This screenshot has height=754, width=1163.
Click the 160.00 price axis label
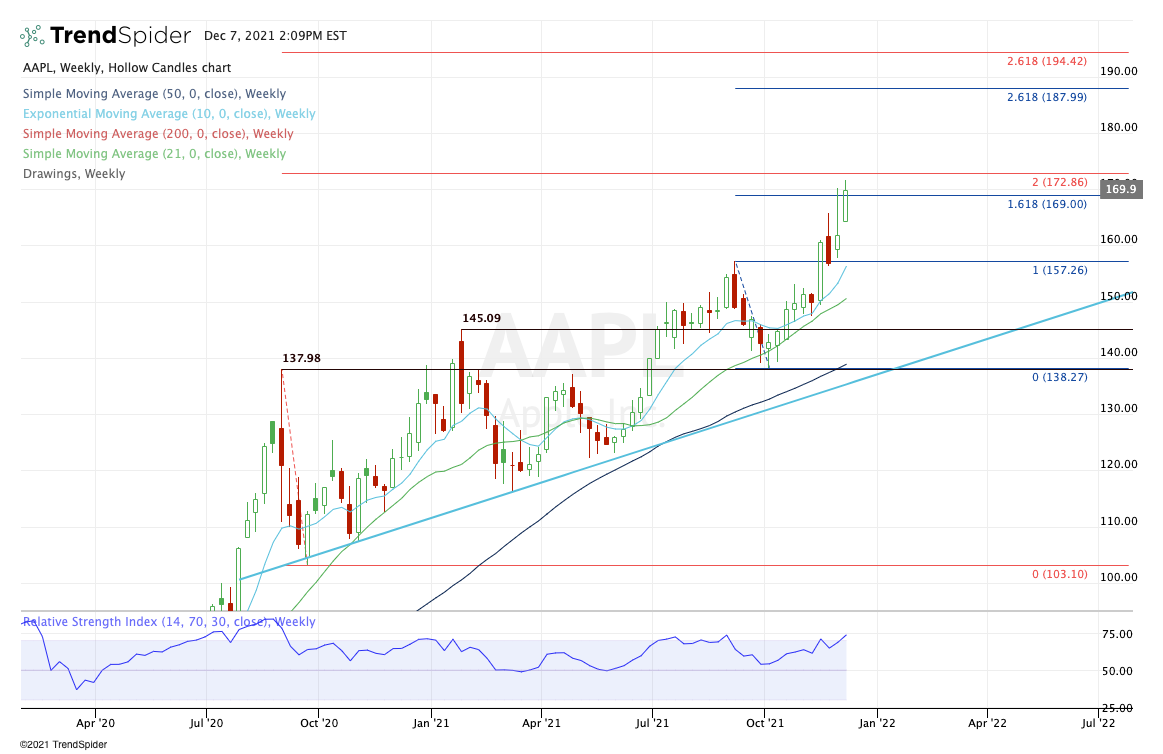[x=1118, y=239]
